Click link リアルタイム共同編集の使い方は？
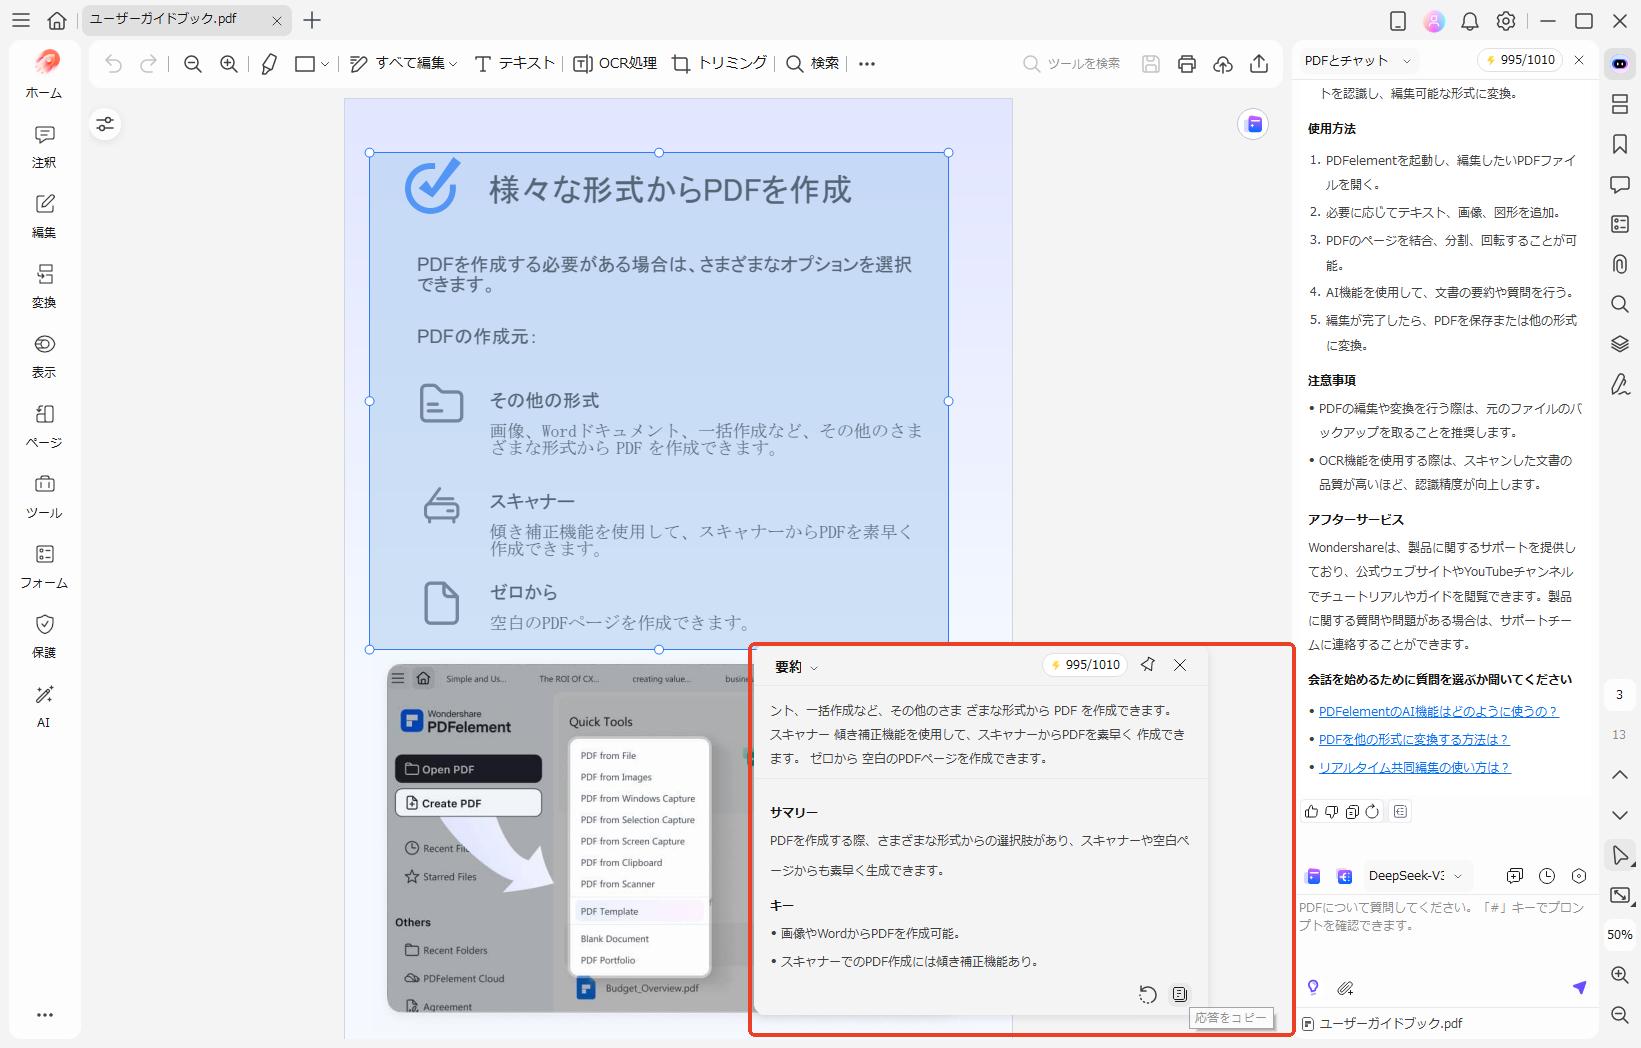1641x1048 pixels. pyautogui.click(x=1414, y=768)
